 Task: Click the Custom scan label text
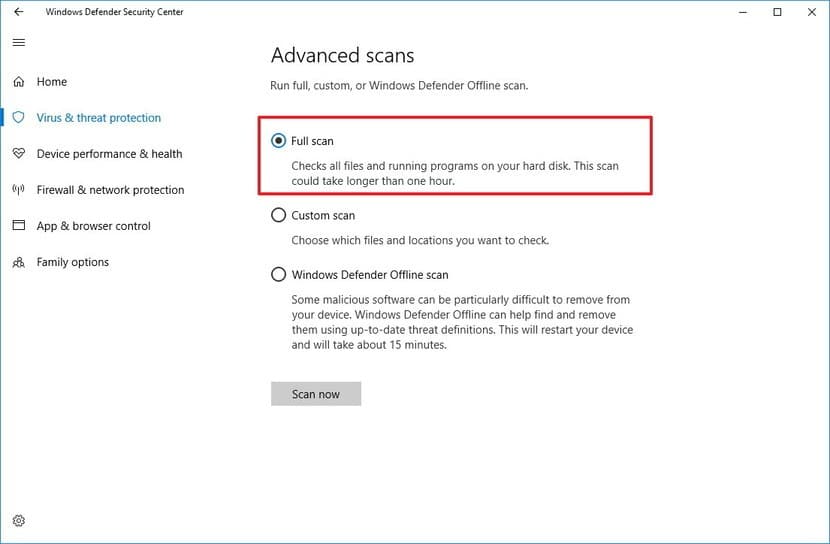(x=323, y=215)
